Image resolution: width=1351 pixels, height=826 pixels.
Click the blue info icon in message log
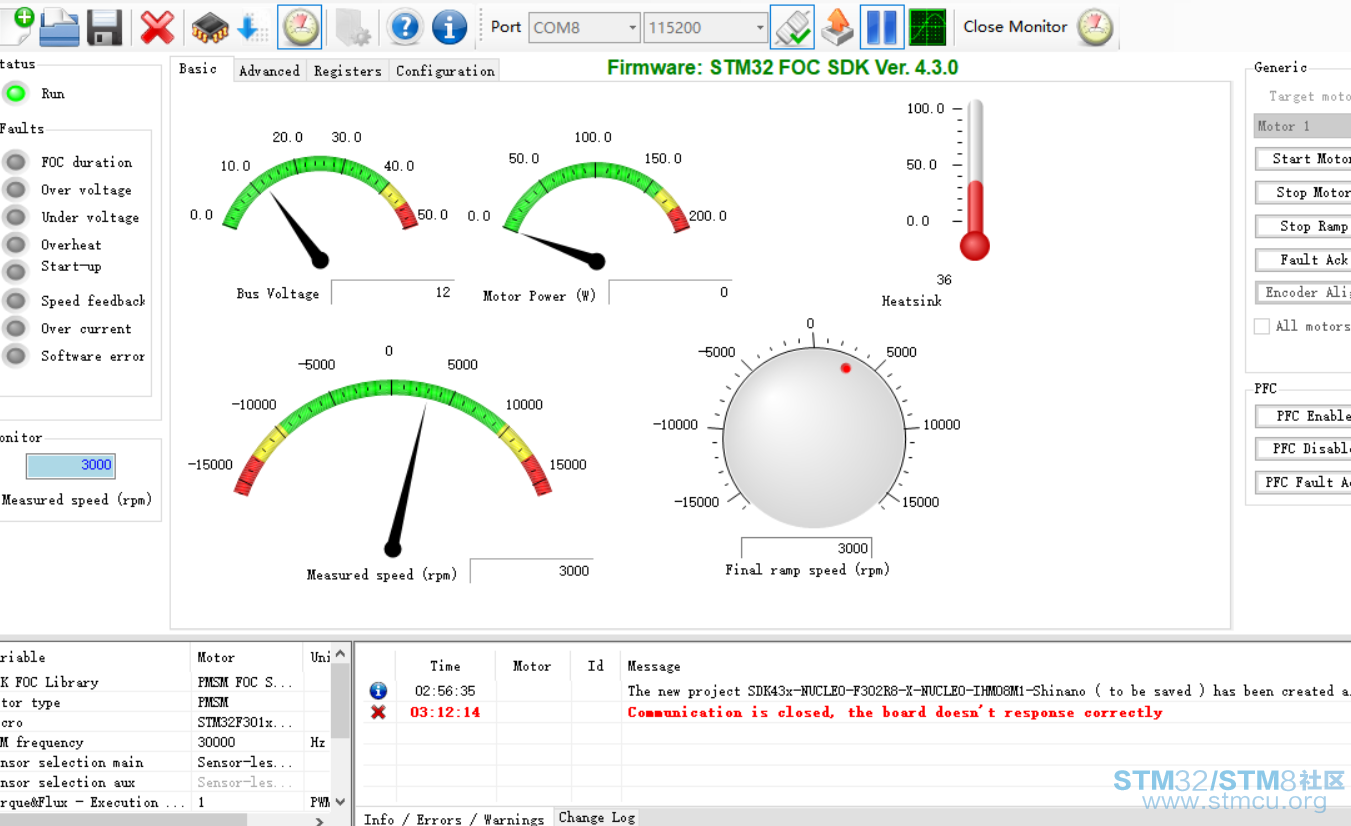click(x=378, y=691)
